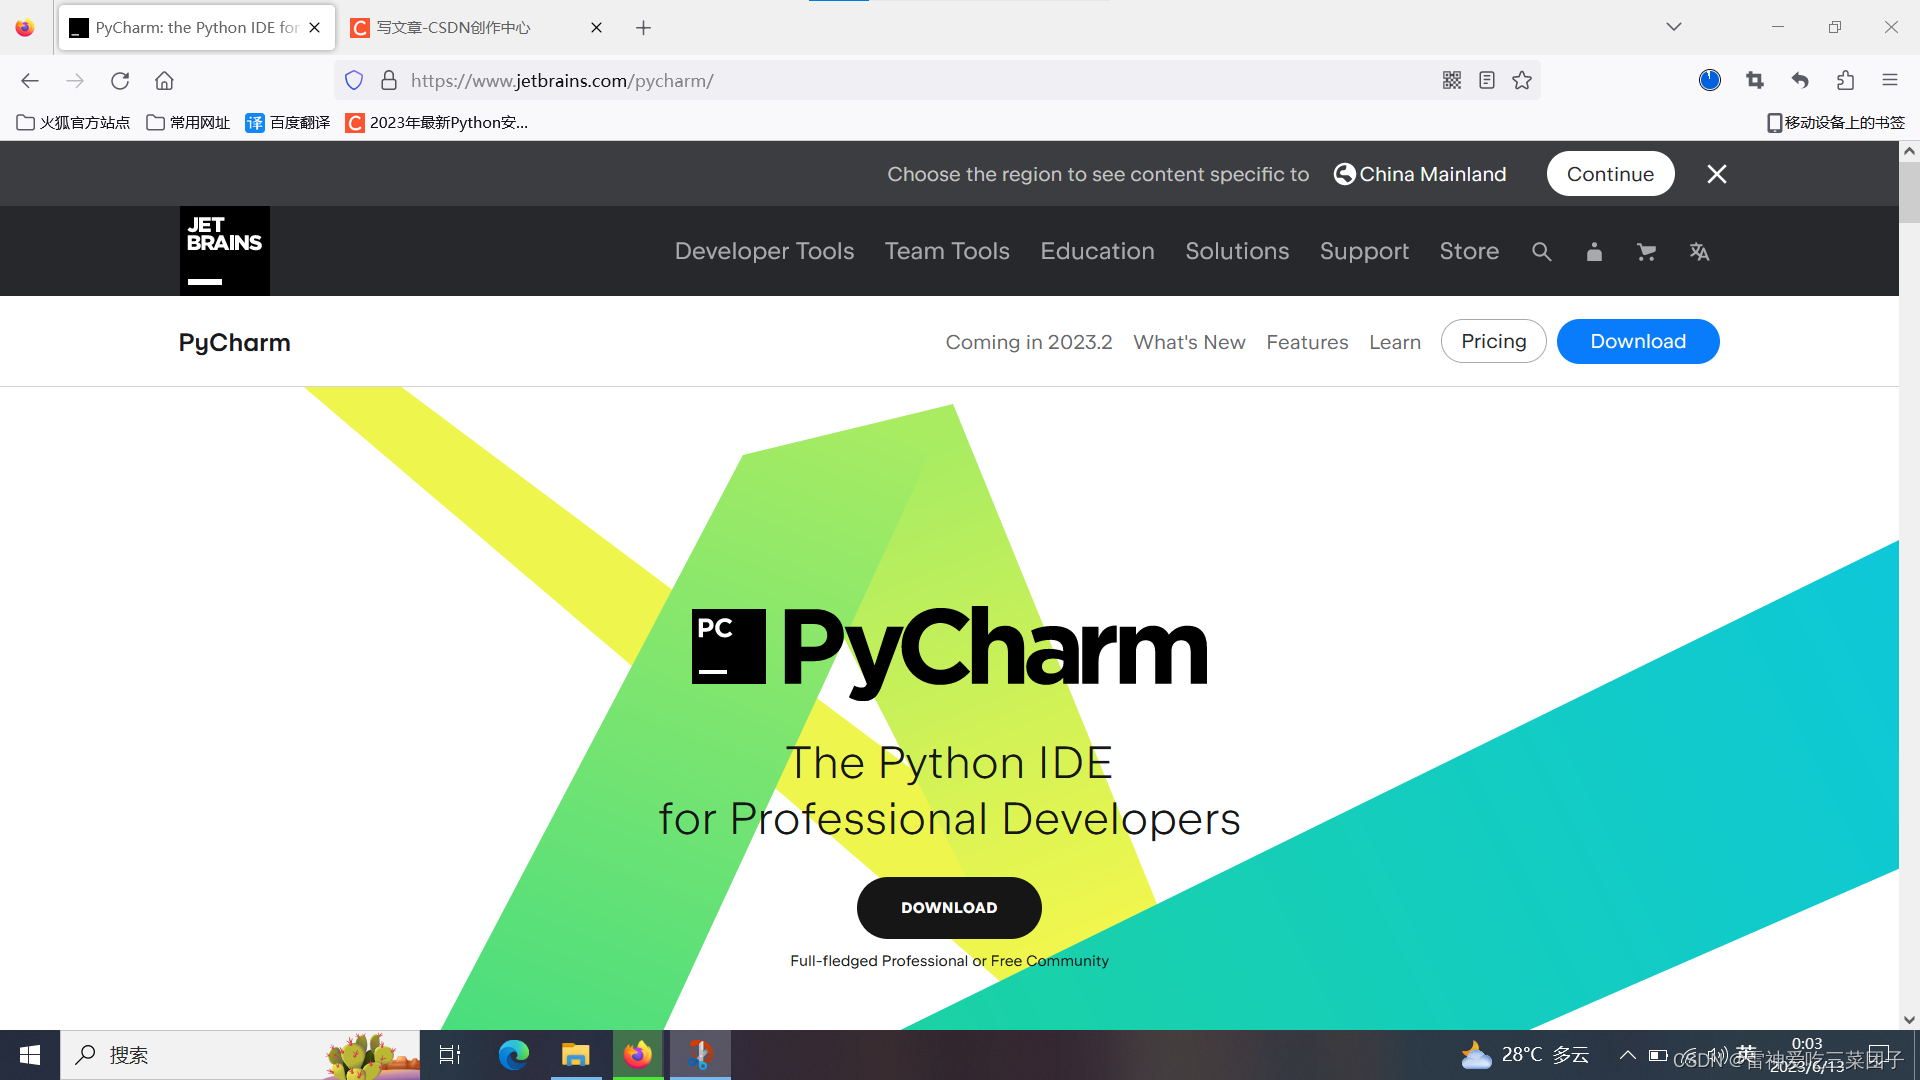Bookmark this page with the star icon
Viewport: 1920px width, 1080px height.
coord(1522,81)
